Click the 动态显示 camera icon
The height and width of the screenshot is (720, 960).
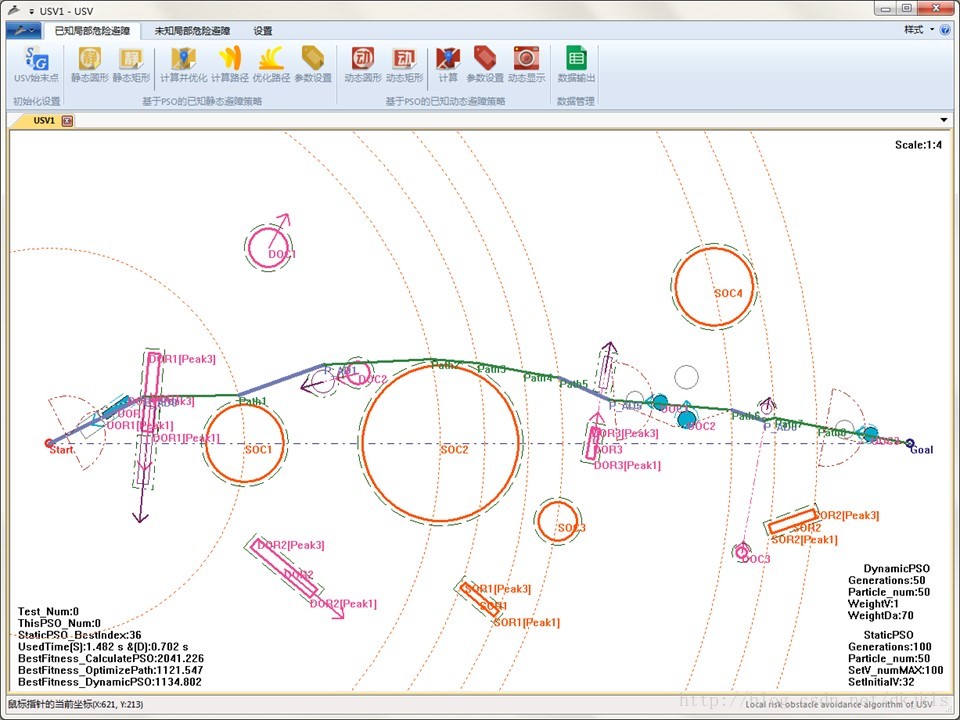coord(527,64)
